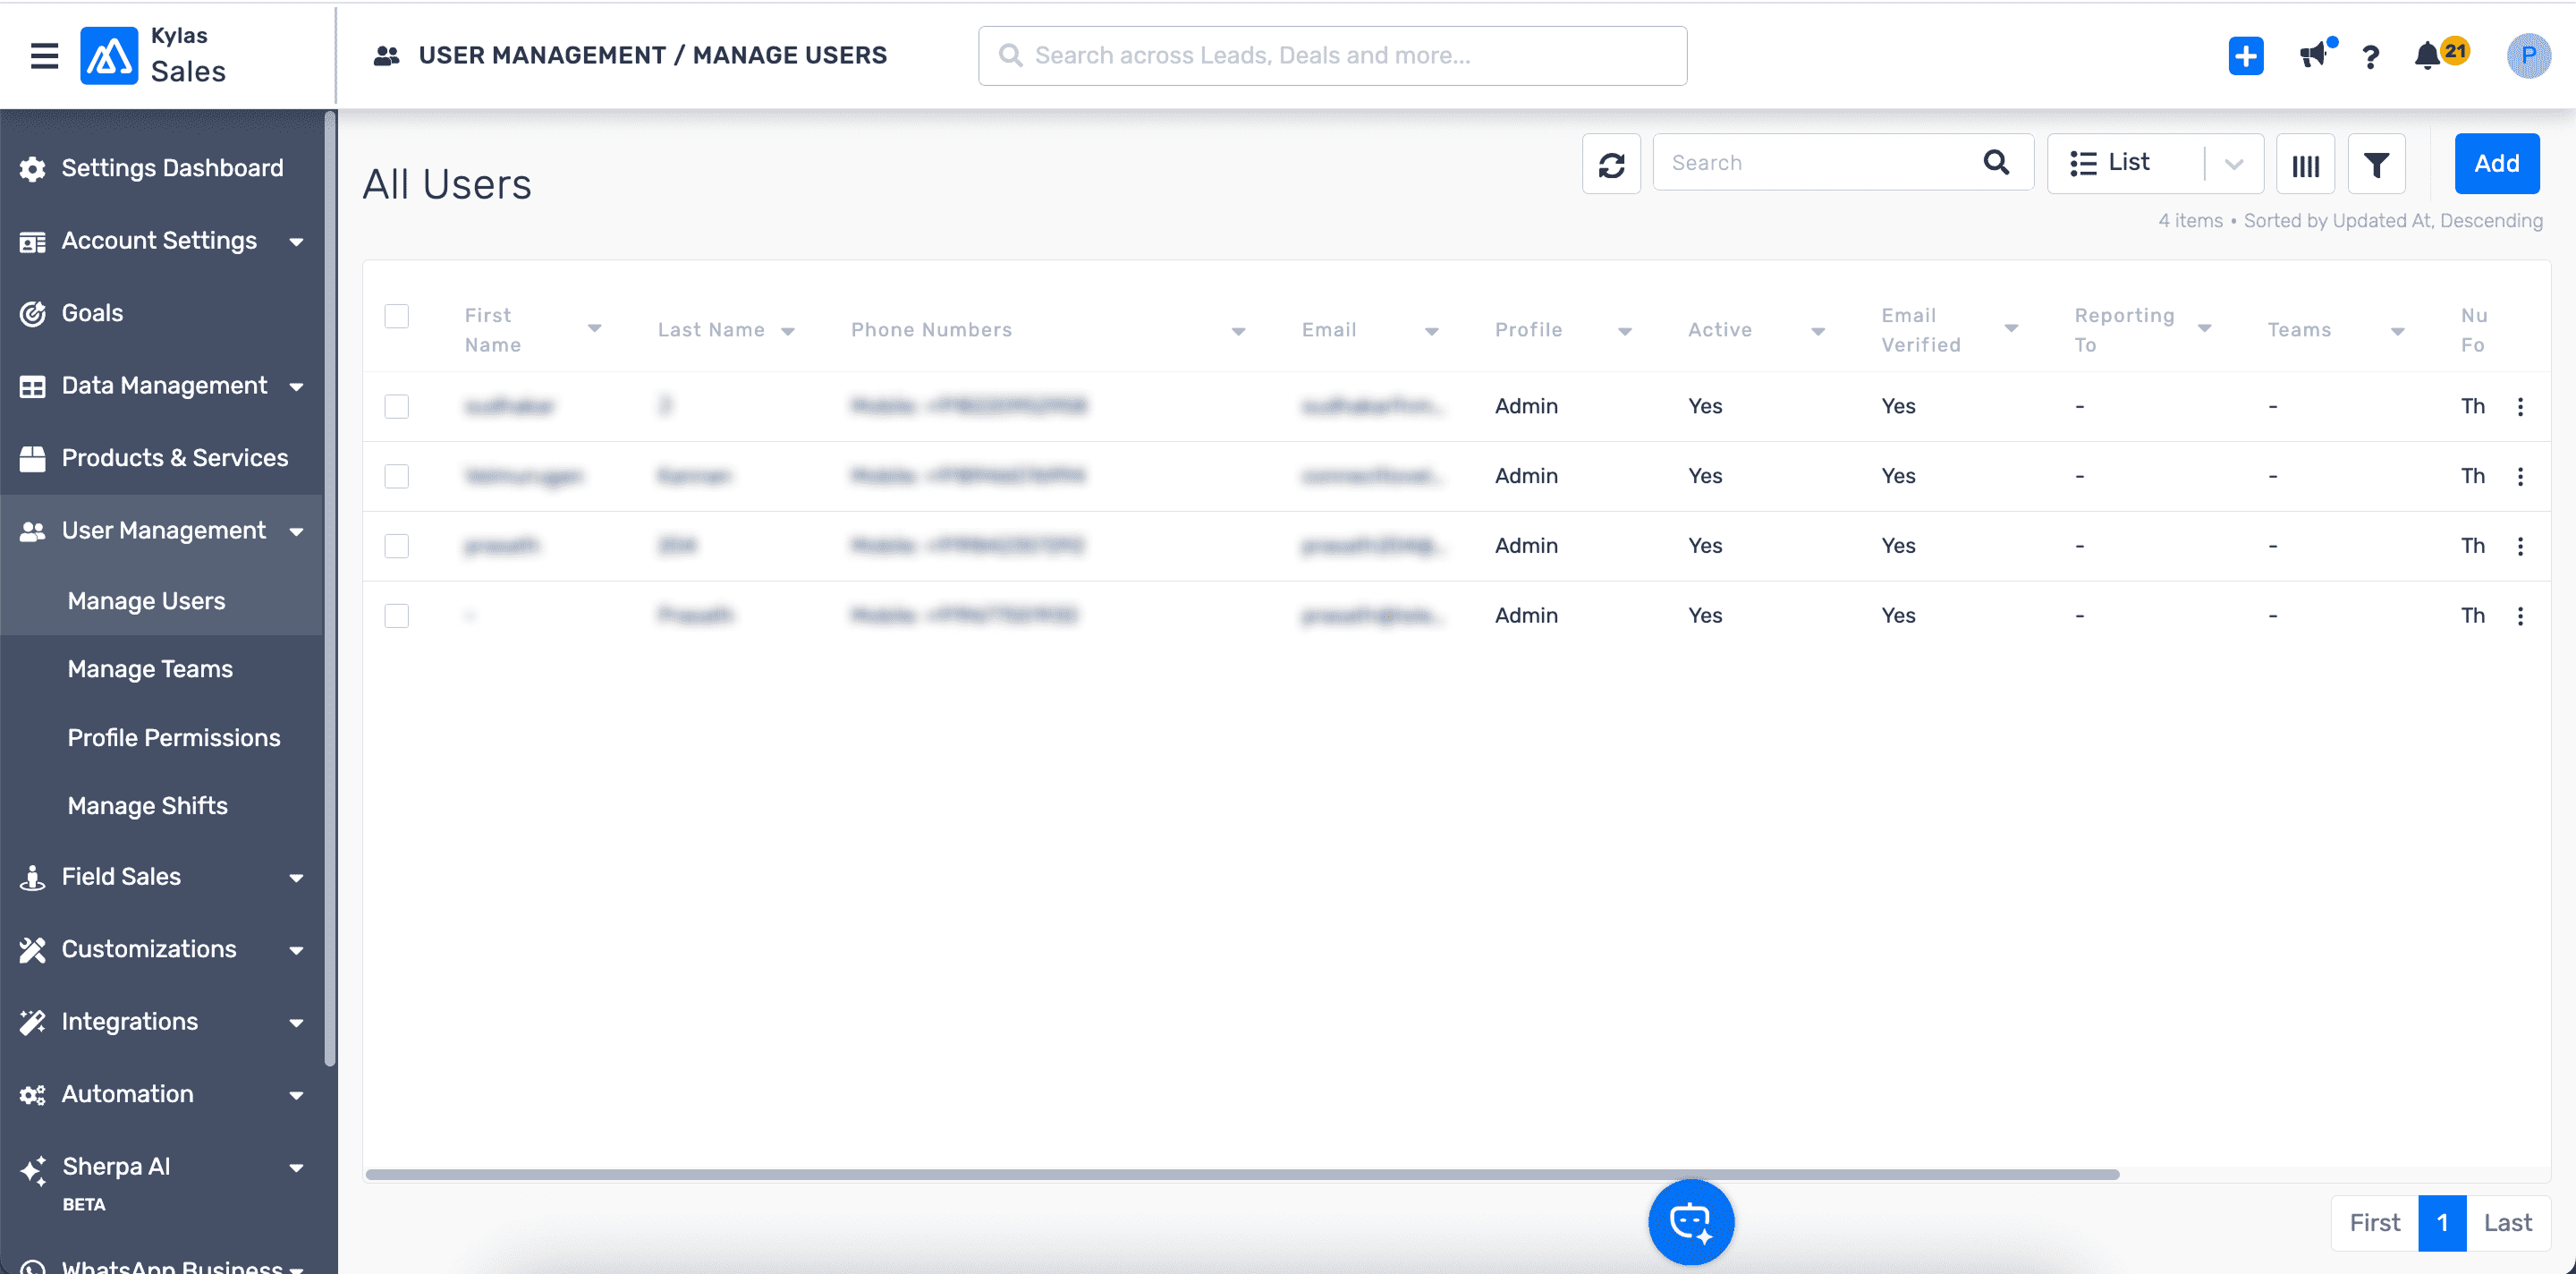Viewport: 2576px width, 1274px height.
Task: Open the chatbot assistant floating icon
Action: coord(1690,1221)
